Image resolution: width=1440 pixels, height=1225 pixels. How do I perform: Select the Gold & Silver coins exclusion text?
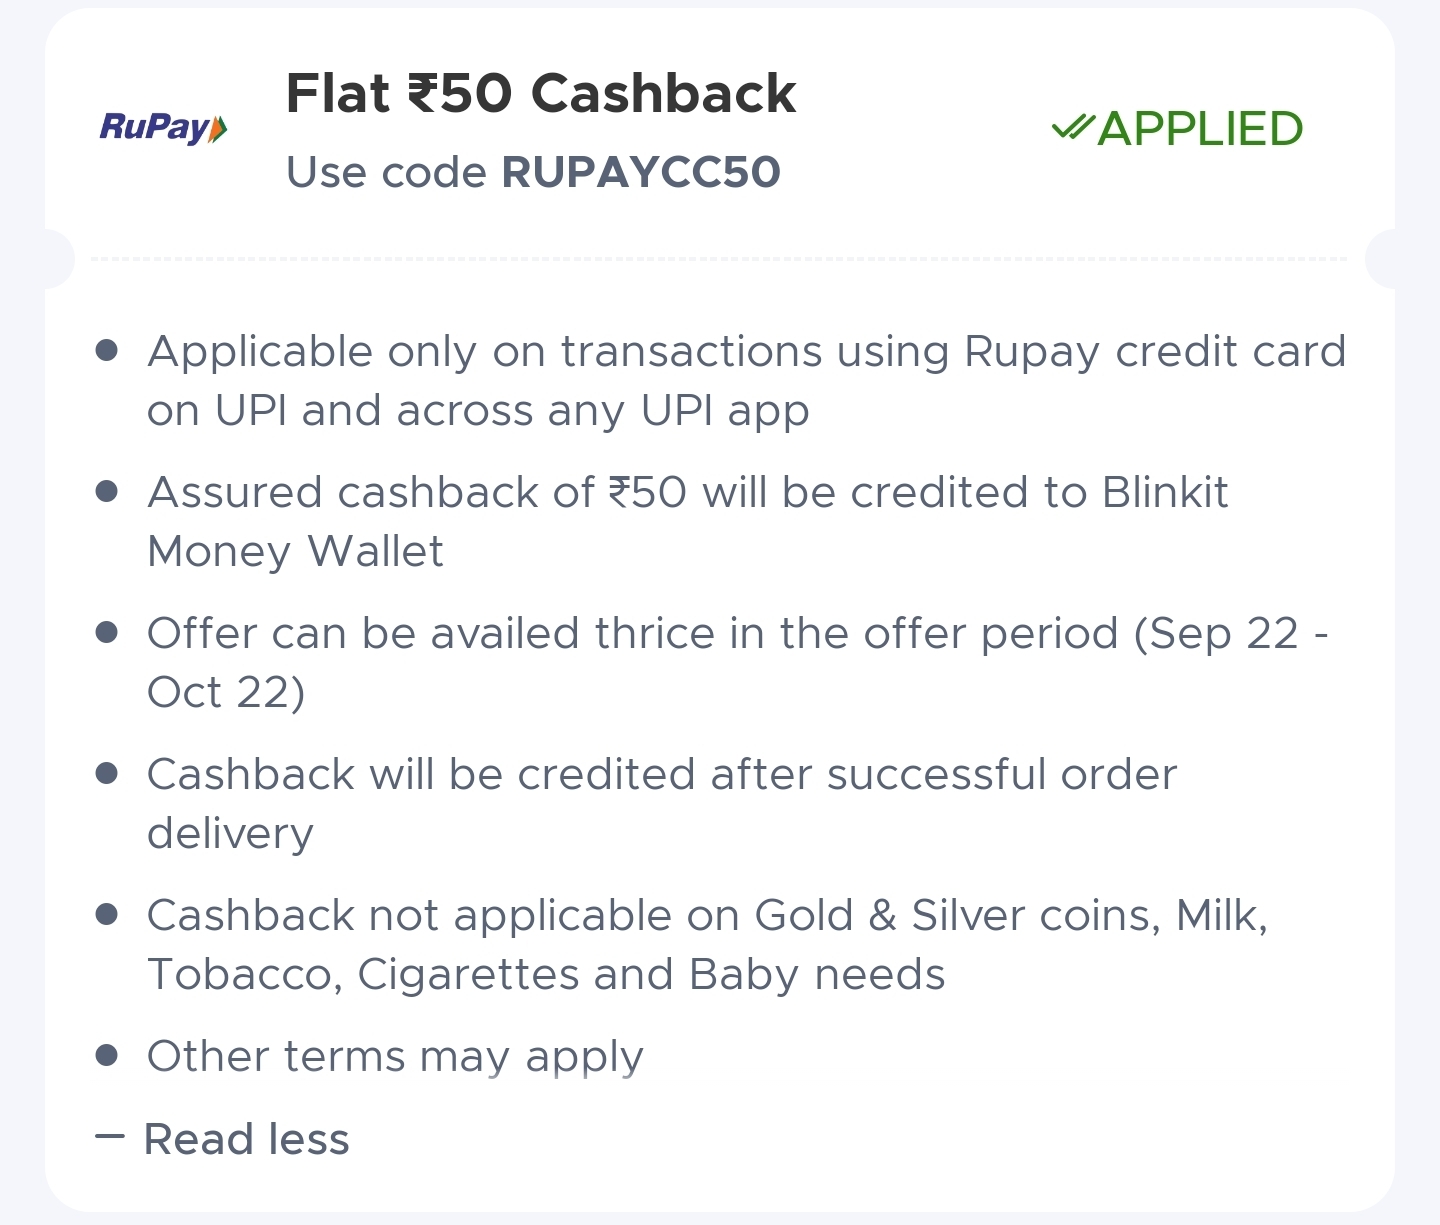706,944
